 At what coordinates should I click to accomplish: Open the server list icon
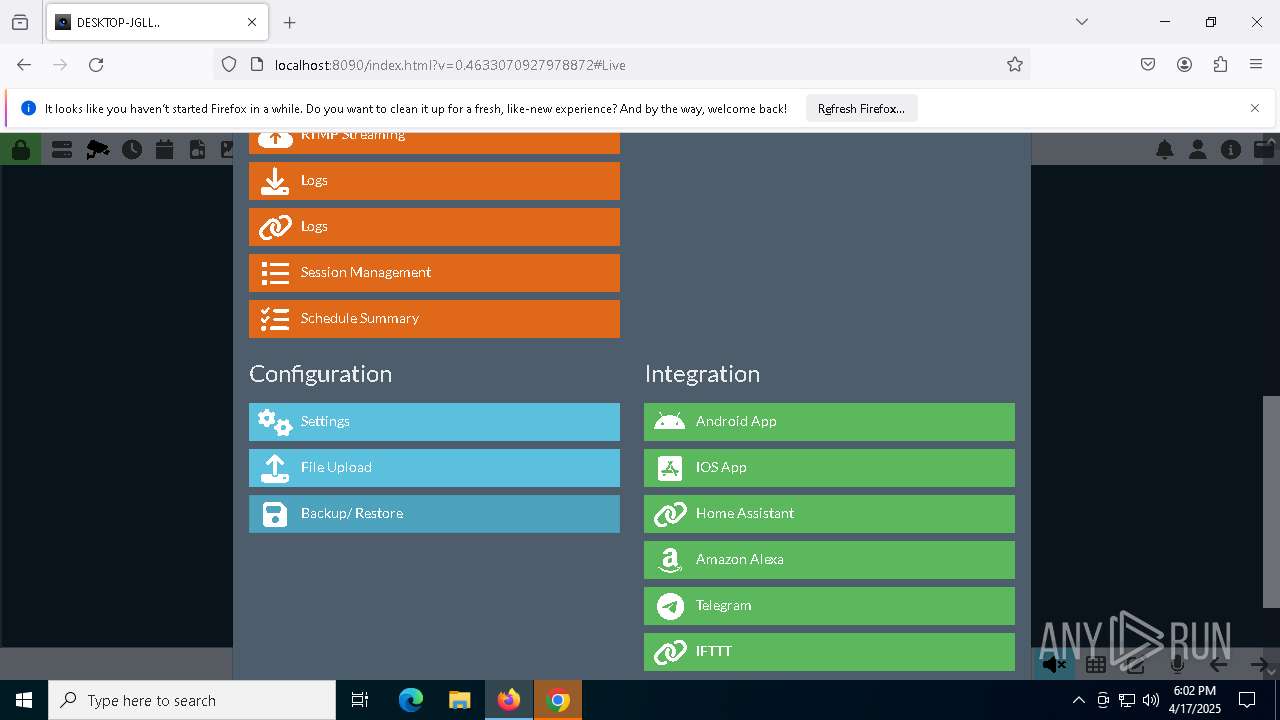click(x=62, y=150)
